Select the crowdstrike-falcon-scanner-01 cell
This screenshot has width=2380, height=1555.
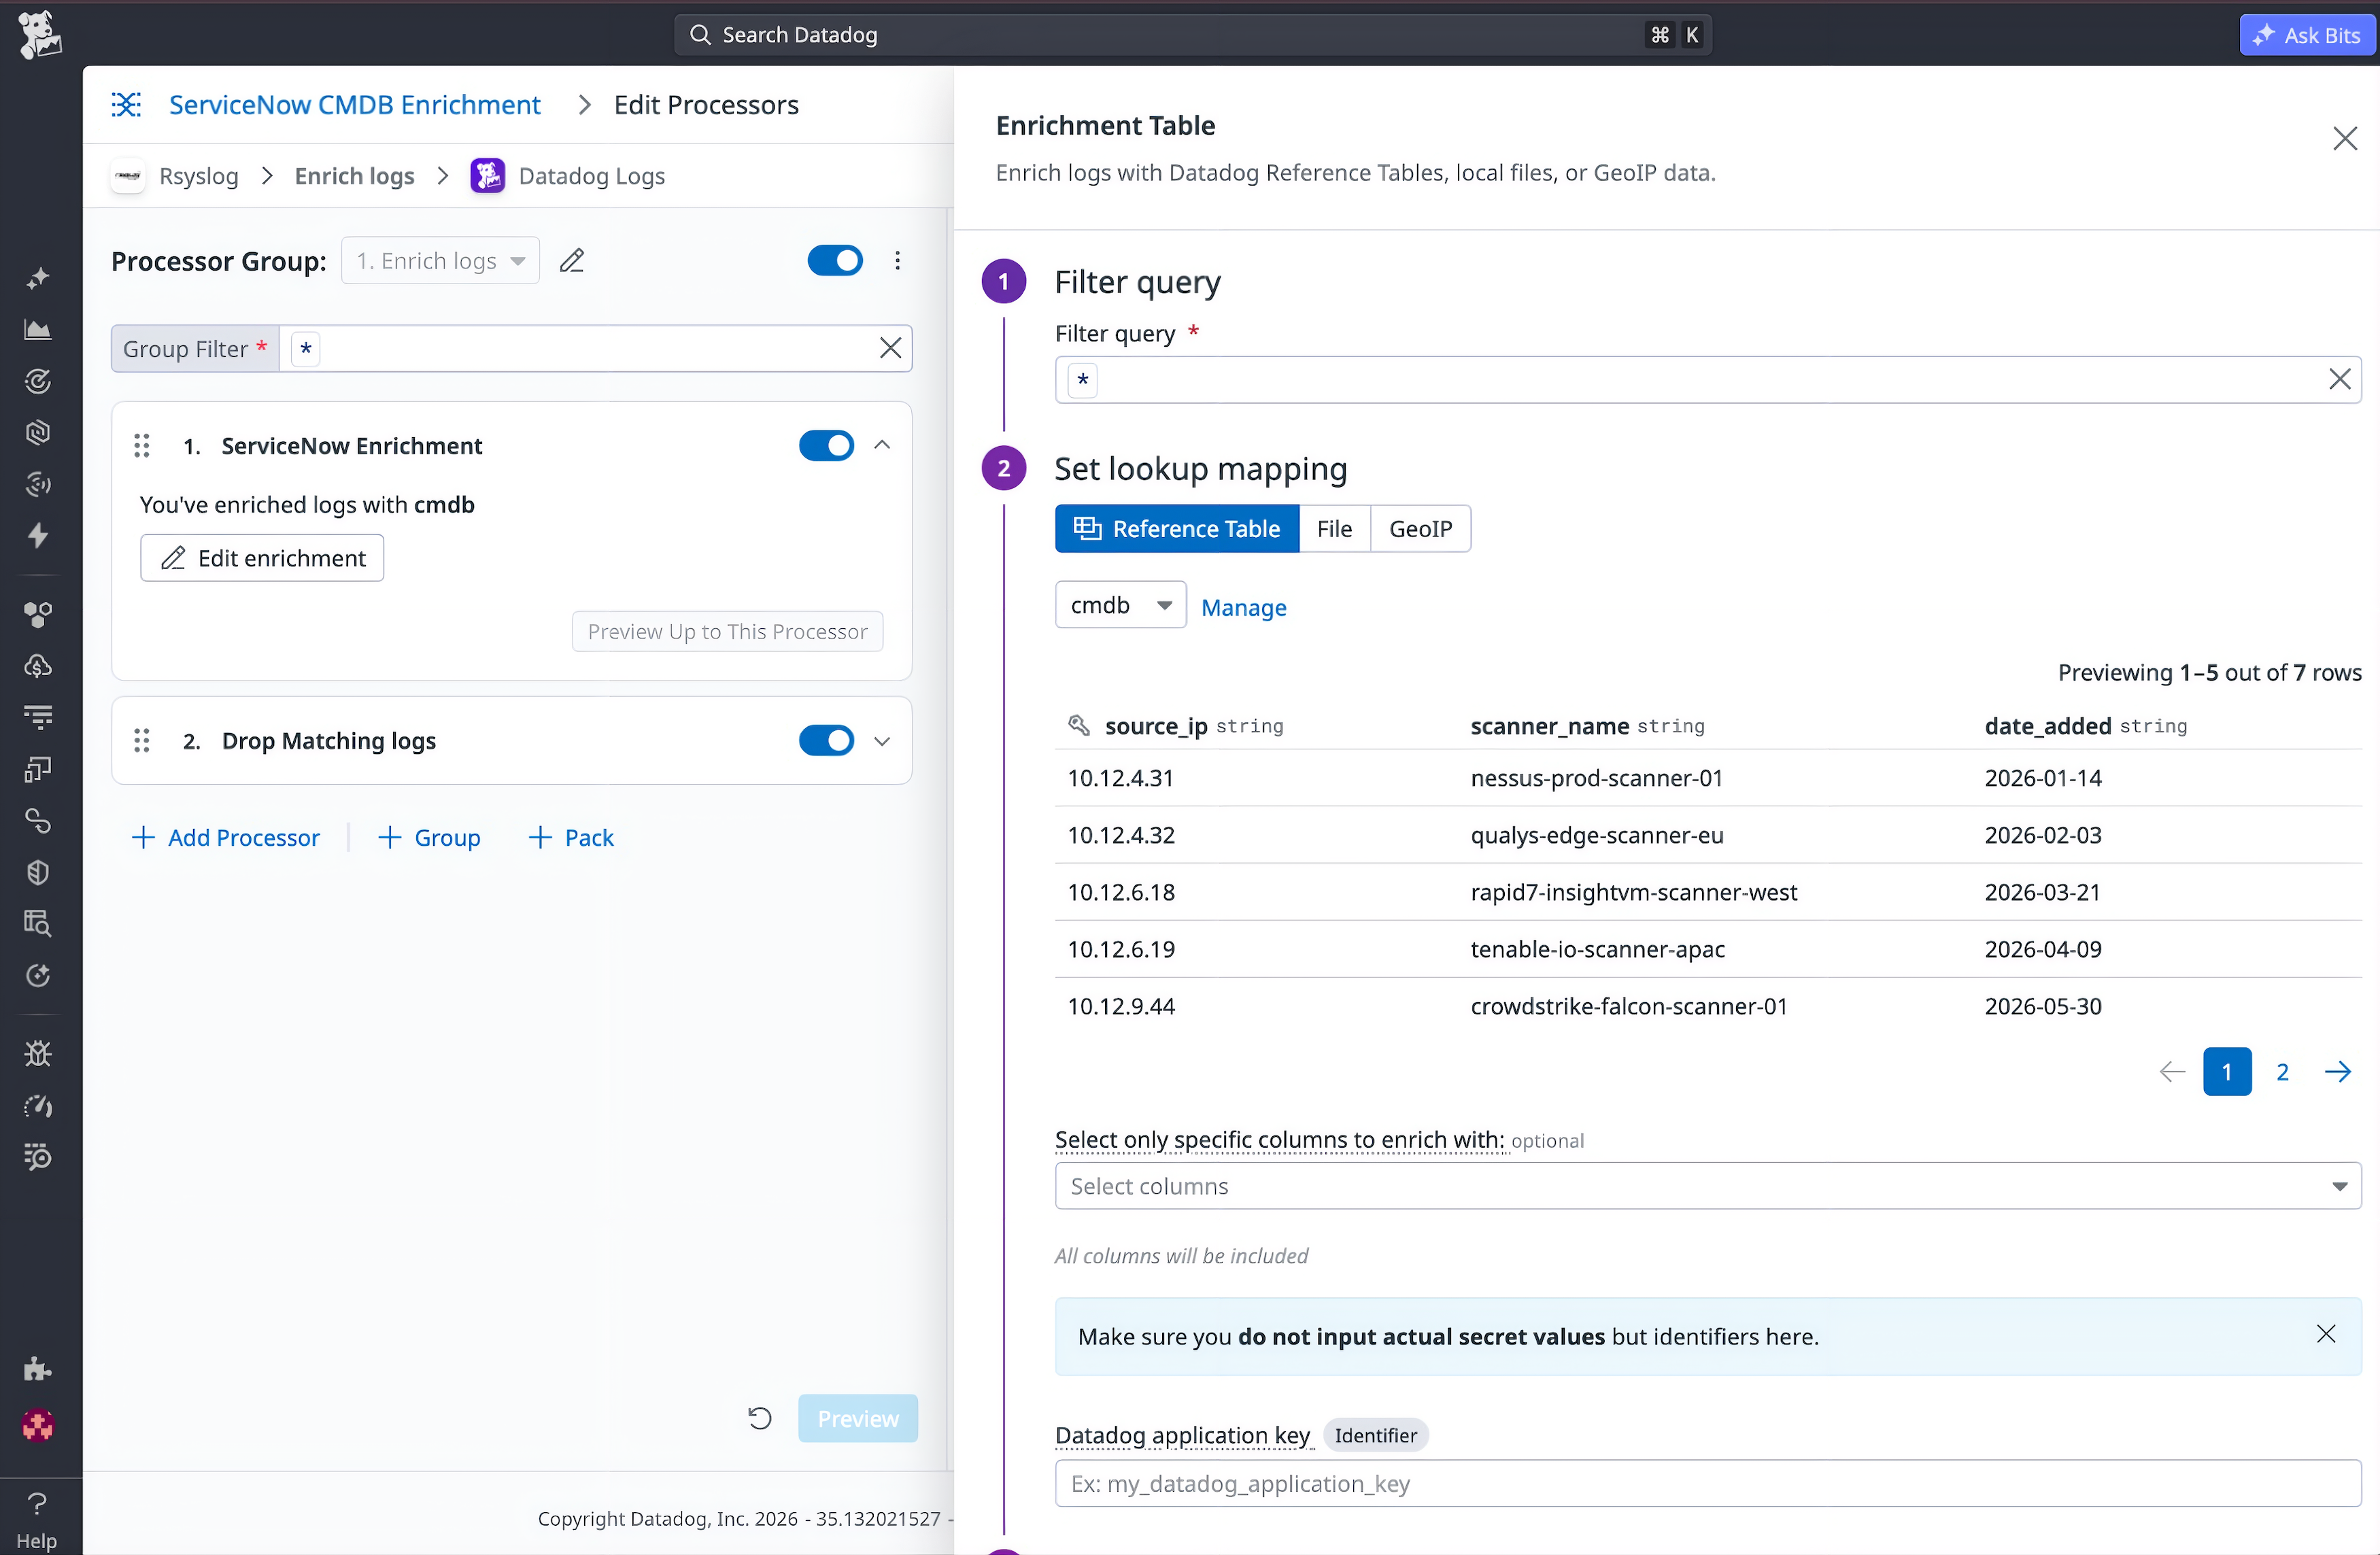click(x=1629, y=1006)
